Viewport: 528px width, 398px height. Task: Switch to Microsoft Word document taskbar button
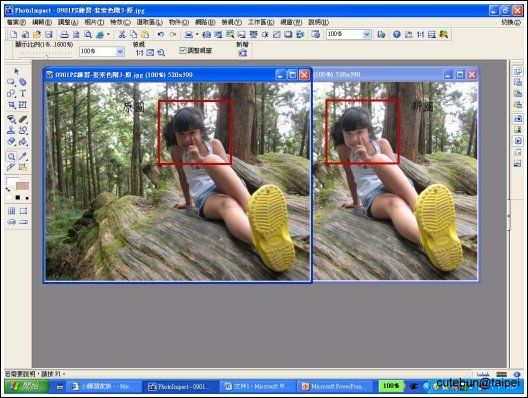click(x=258, y=387)
